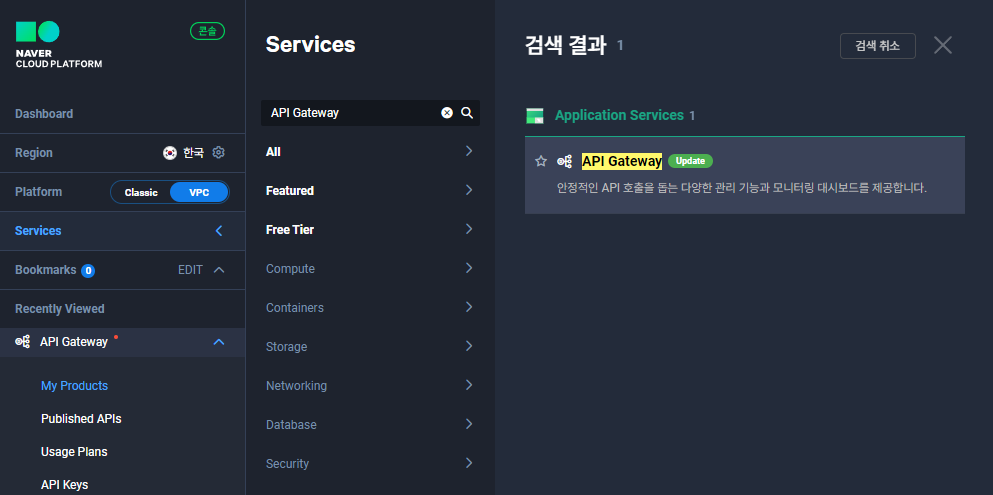Clear the API Gateway search text
The image size is (993, 495).
447,113
